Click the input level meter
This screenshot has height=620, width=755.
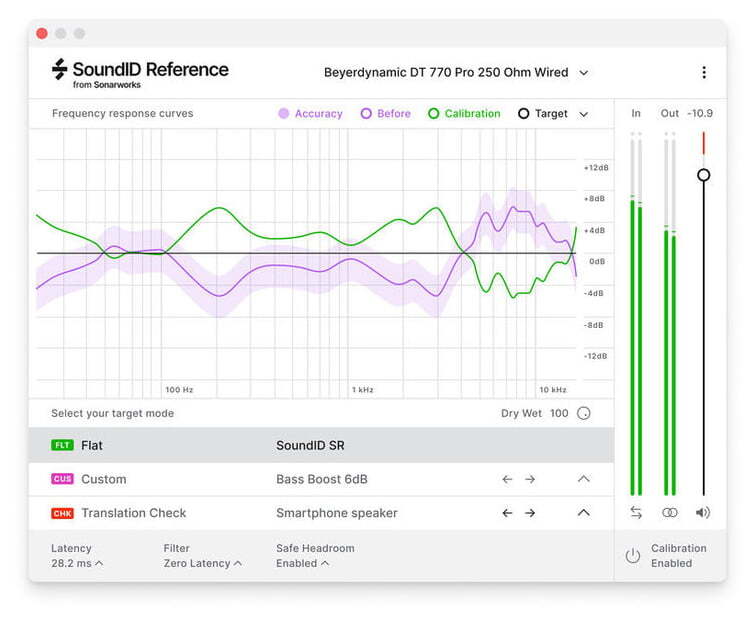636,313
